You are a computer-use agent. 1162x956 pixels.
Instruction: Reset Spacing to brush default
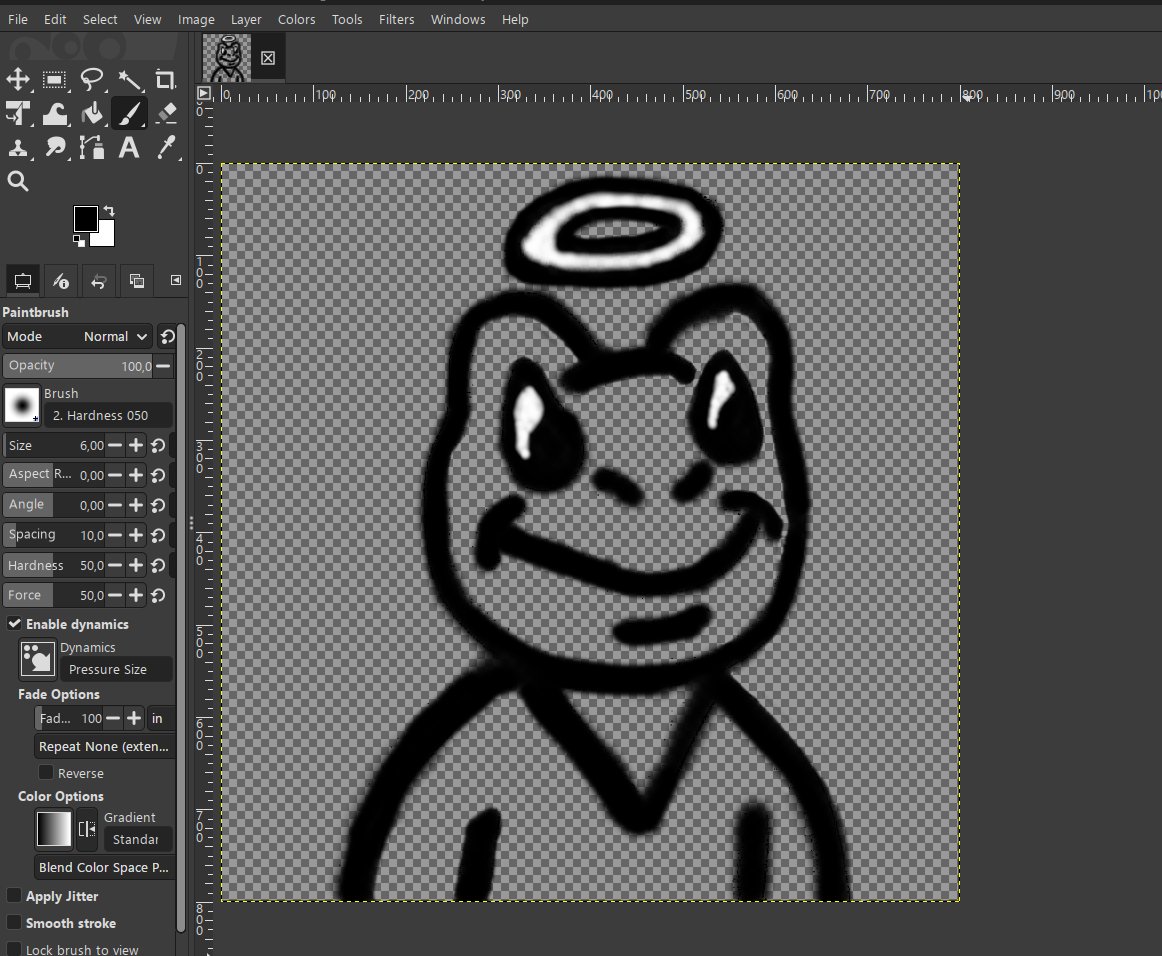[158, 535]
